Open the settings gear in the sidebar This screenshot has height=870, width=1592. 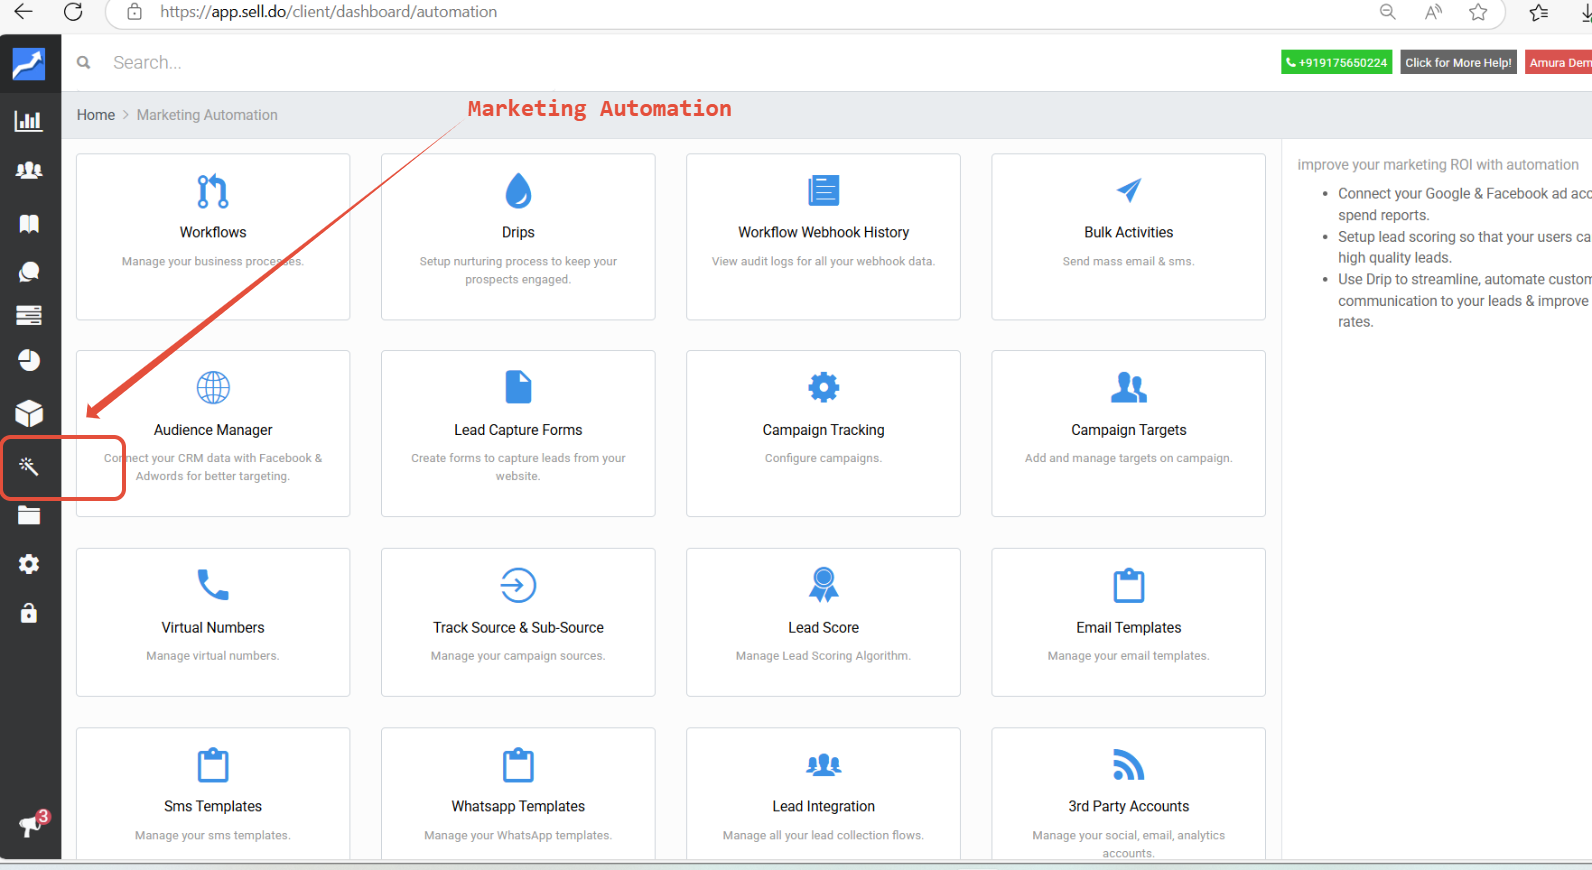click(29, 564)
